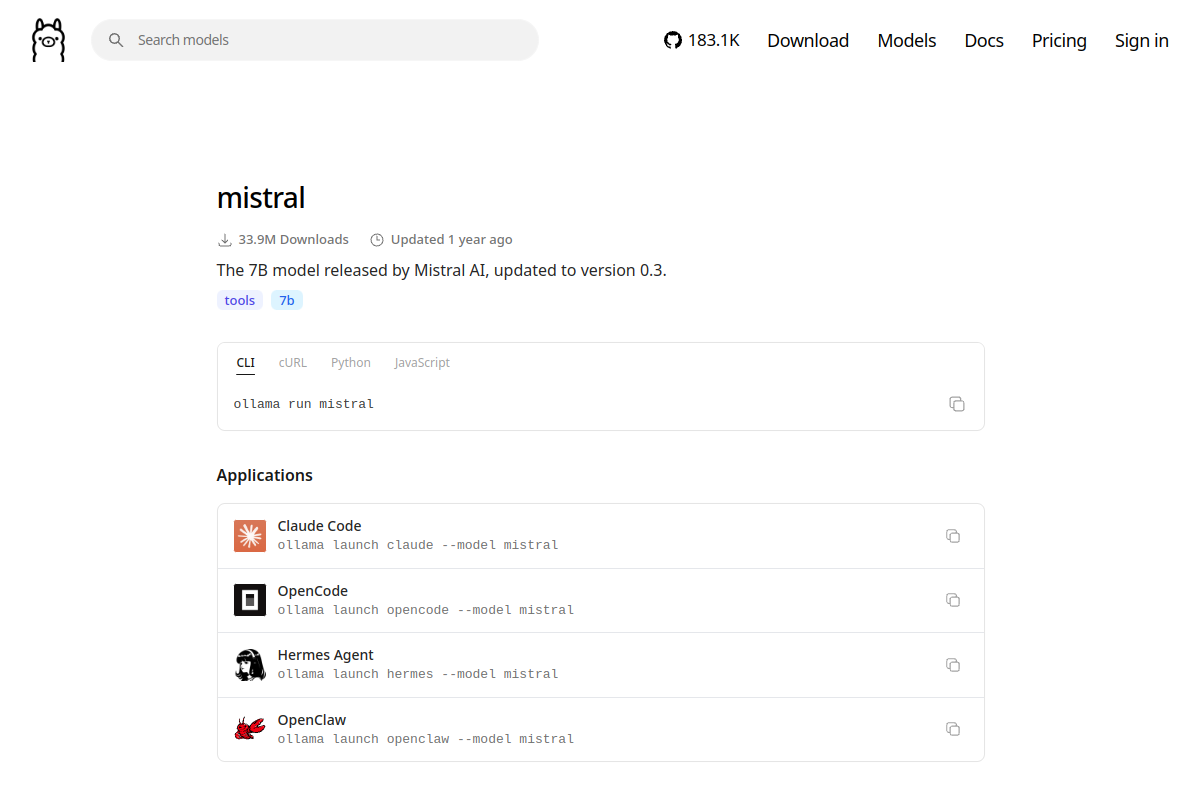Viewport: 1200px width, 800px height.
Task: Open the Pricing page
Action: click(1059, 40)
